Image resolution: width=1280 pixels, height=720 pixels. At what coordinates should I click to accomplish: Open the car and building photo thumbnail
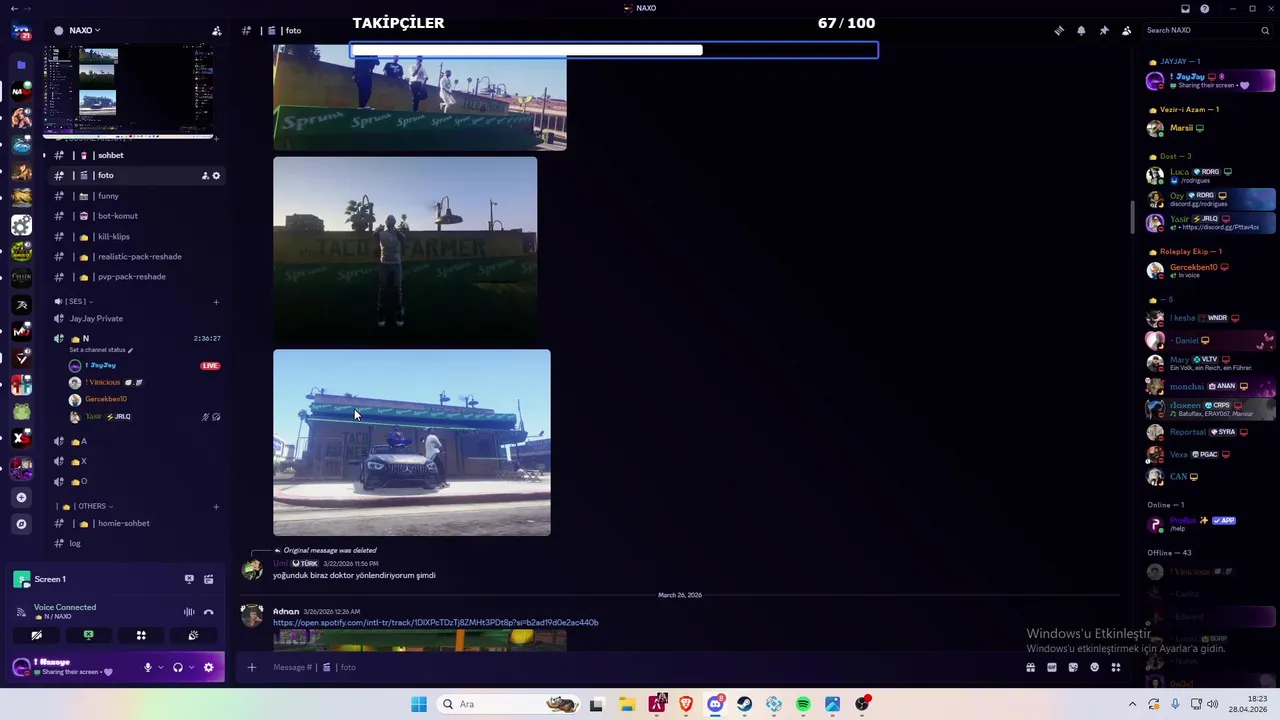[411, 442]
